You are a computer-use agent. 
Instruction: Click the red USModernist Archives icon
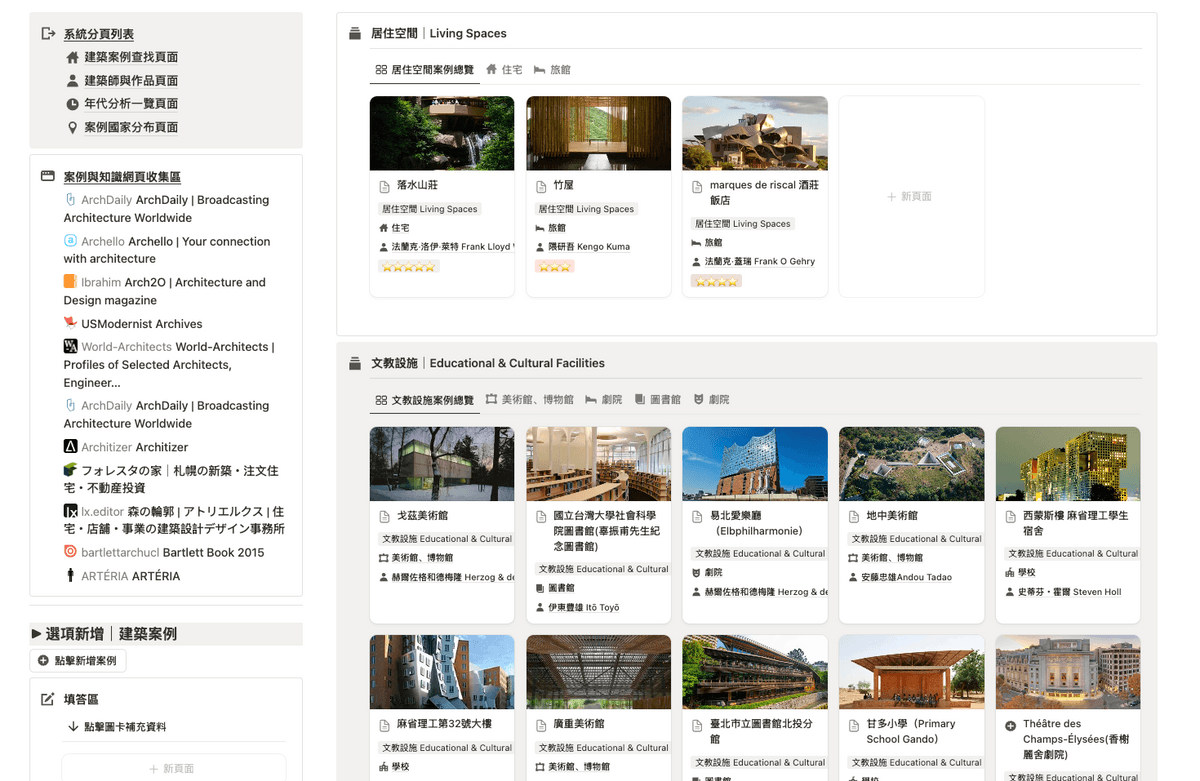(70, 323)
